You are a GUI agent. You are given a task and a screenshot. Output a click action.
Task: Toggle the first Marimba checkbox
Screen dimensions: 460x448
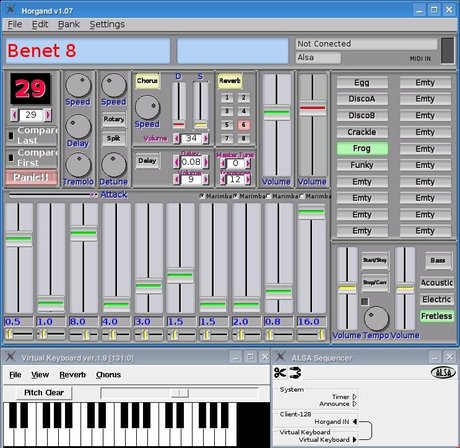[x=202, y=196]
